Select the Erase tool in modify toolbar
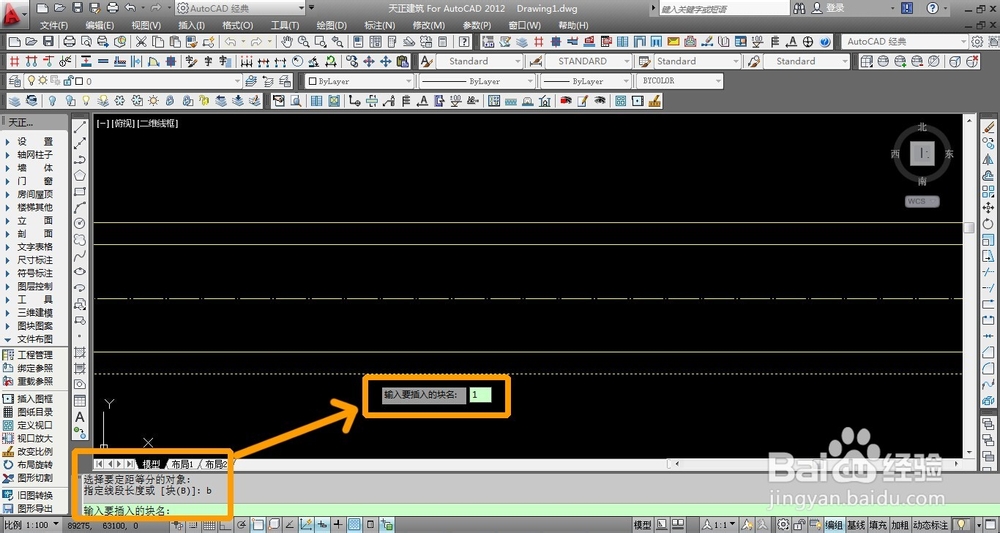This screenshot has width=1000, height=533. 988,127
